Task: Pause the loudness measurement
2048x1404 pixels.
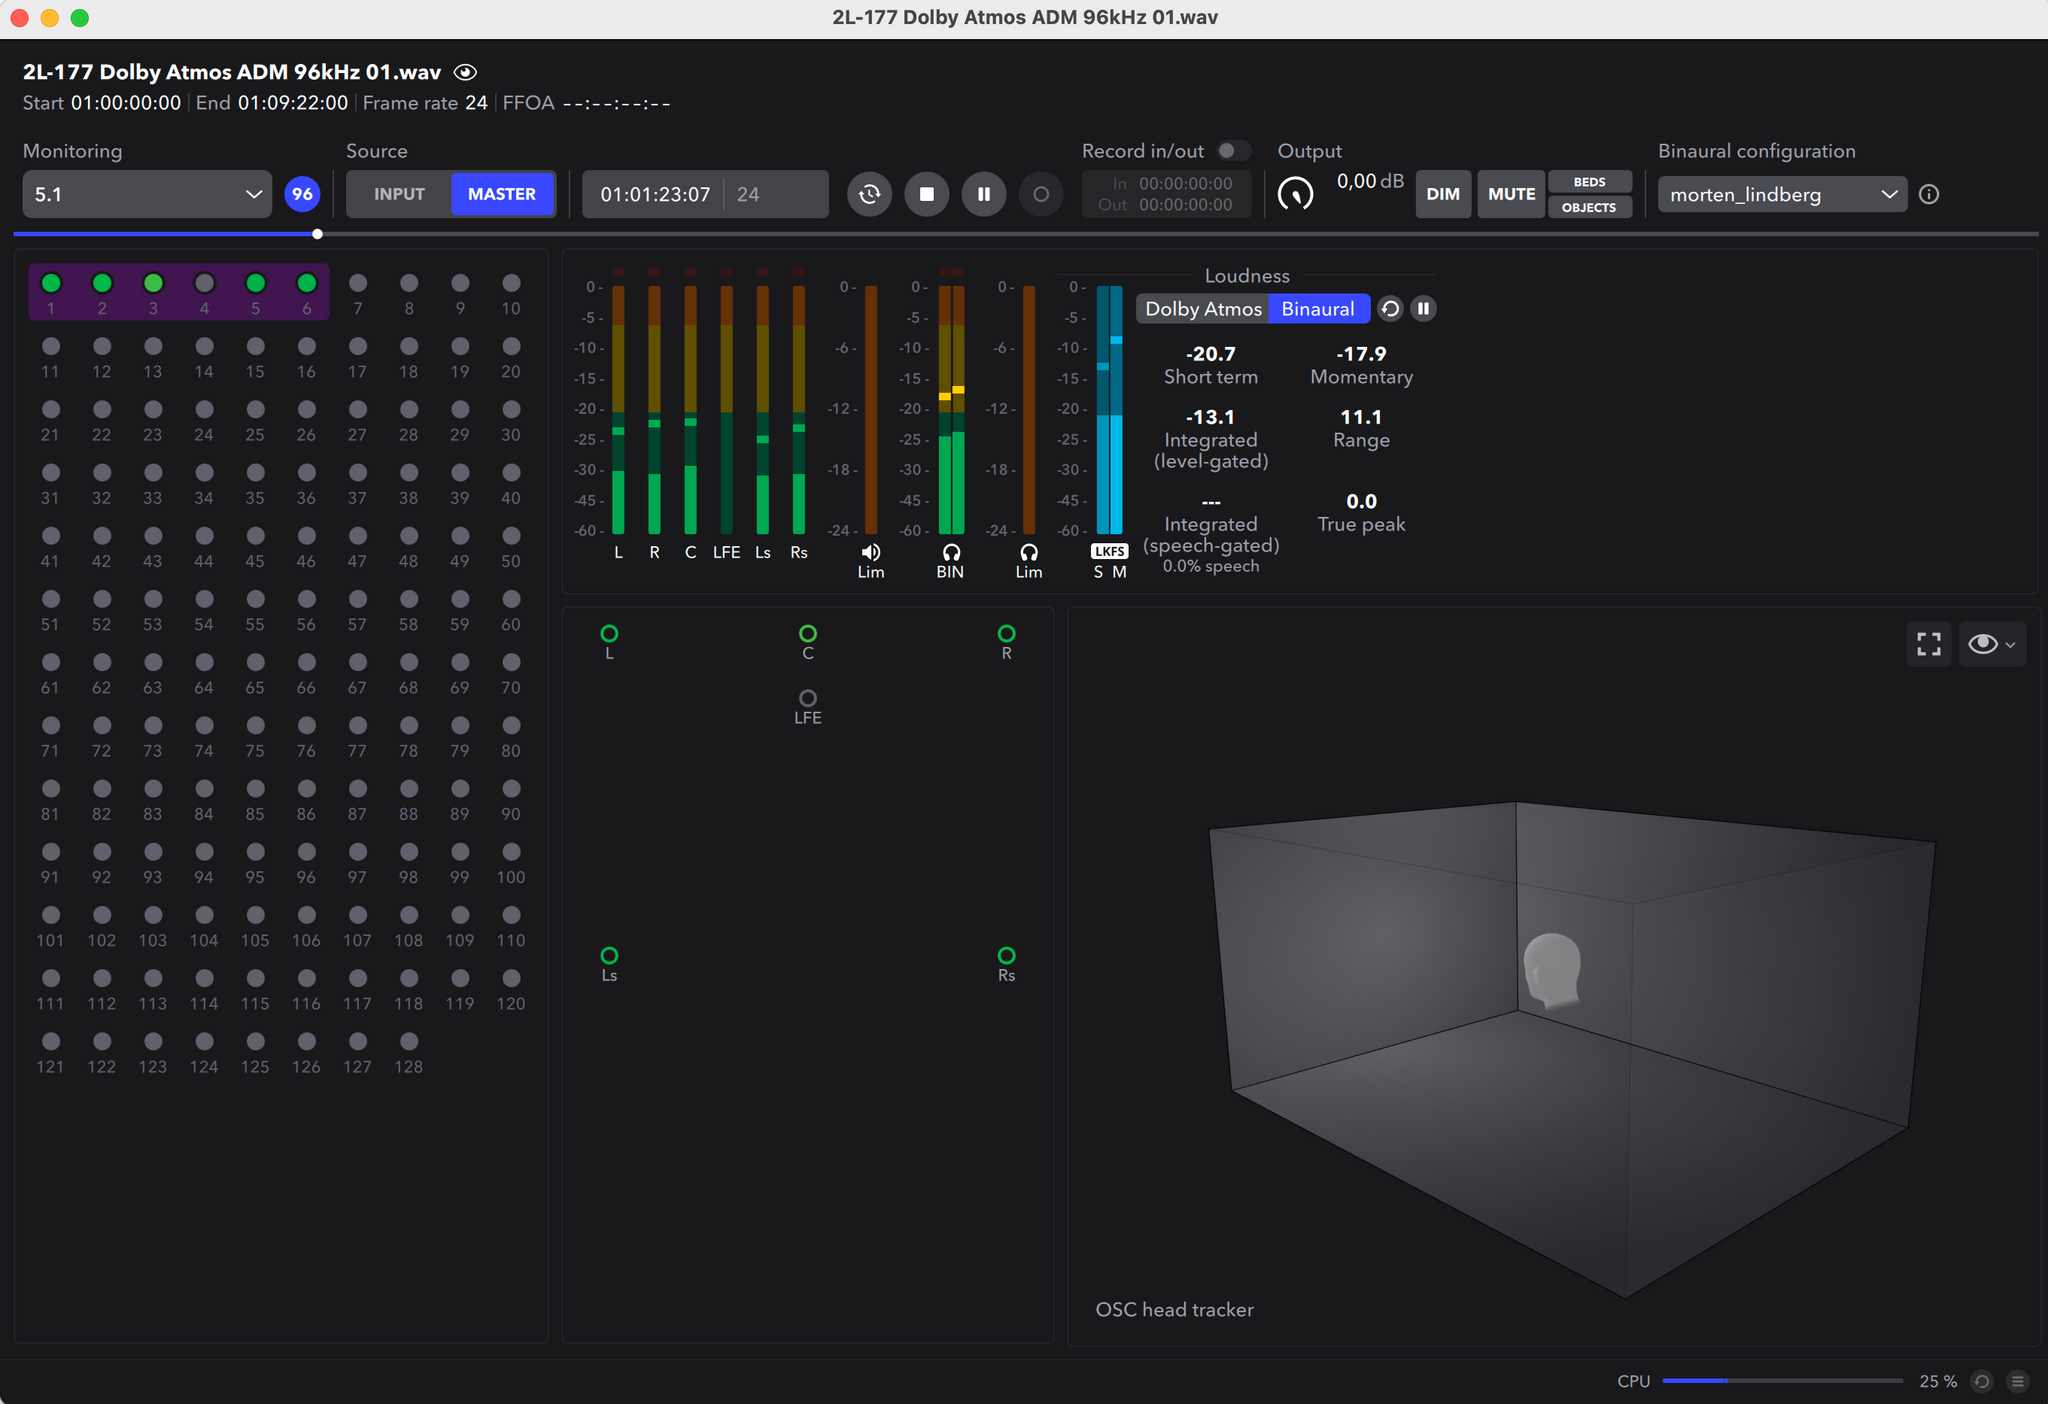Action: [1423, 309]
